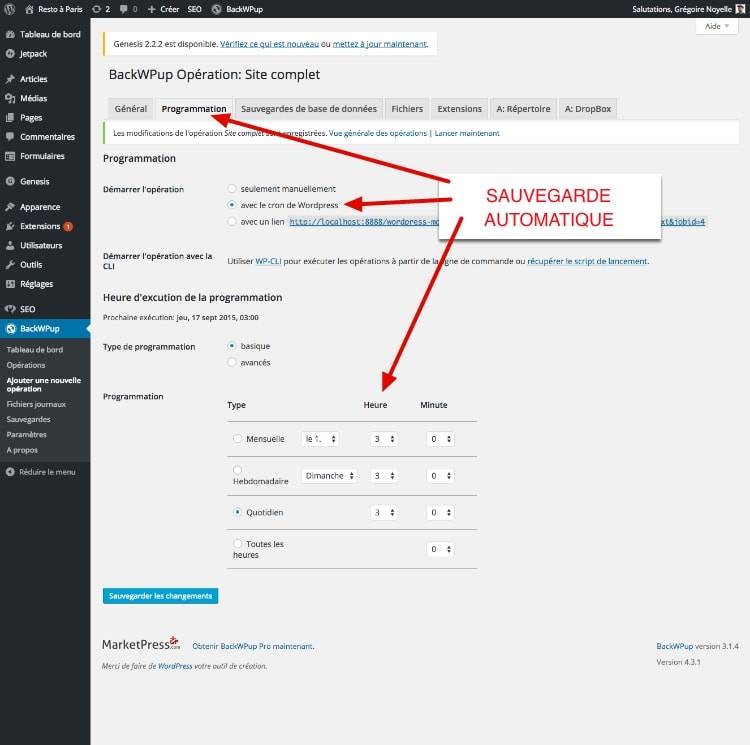
Task: Open the A: DropBox tab
Action: pyautogui.click(x=588, y=109)
